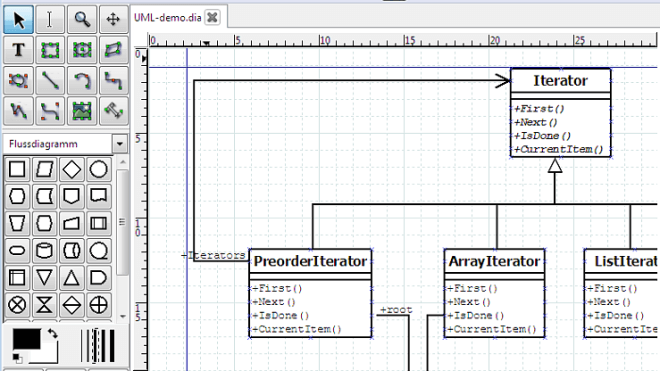
Task: Pick the Internal Storage shape
Action: 17,278
